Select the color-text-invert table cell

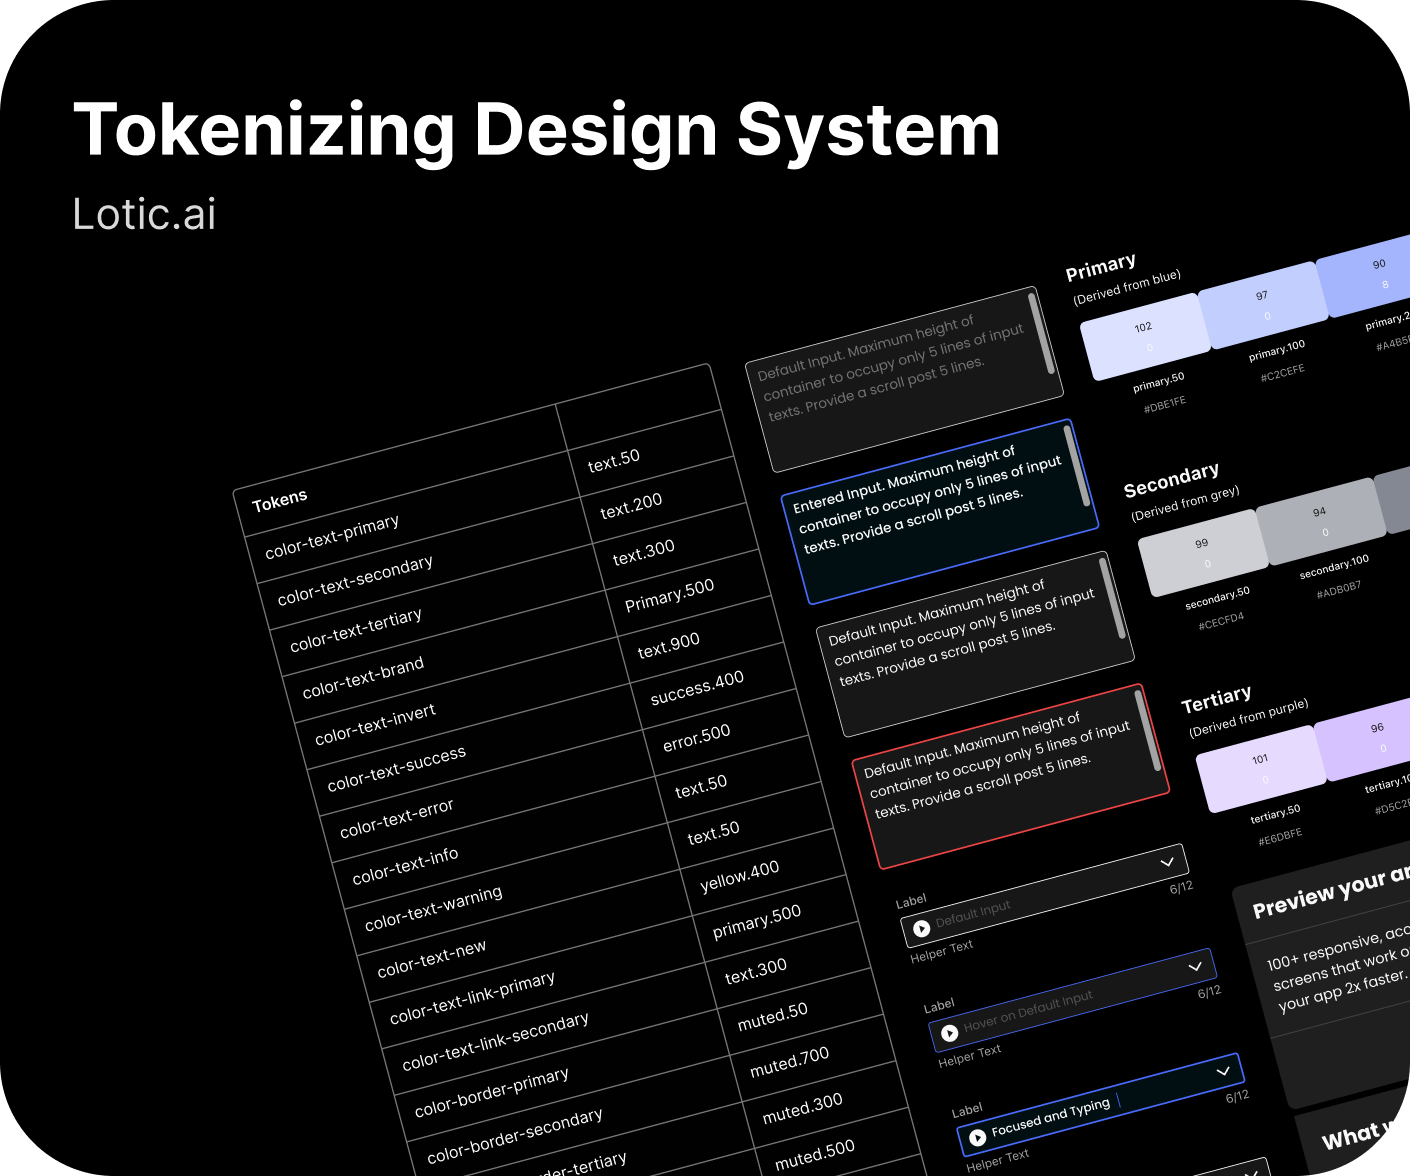[x=463, y=704]
